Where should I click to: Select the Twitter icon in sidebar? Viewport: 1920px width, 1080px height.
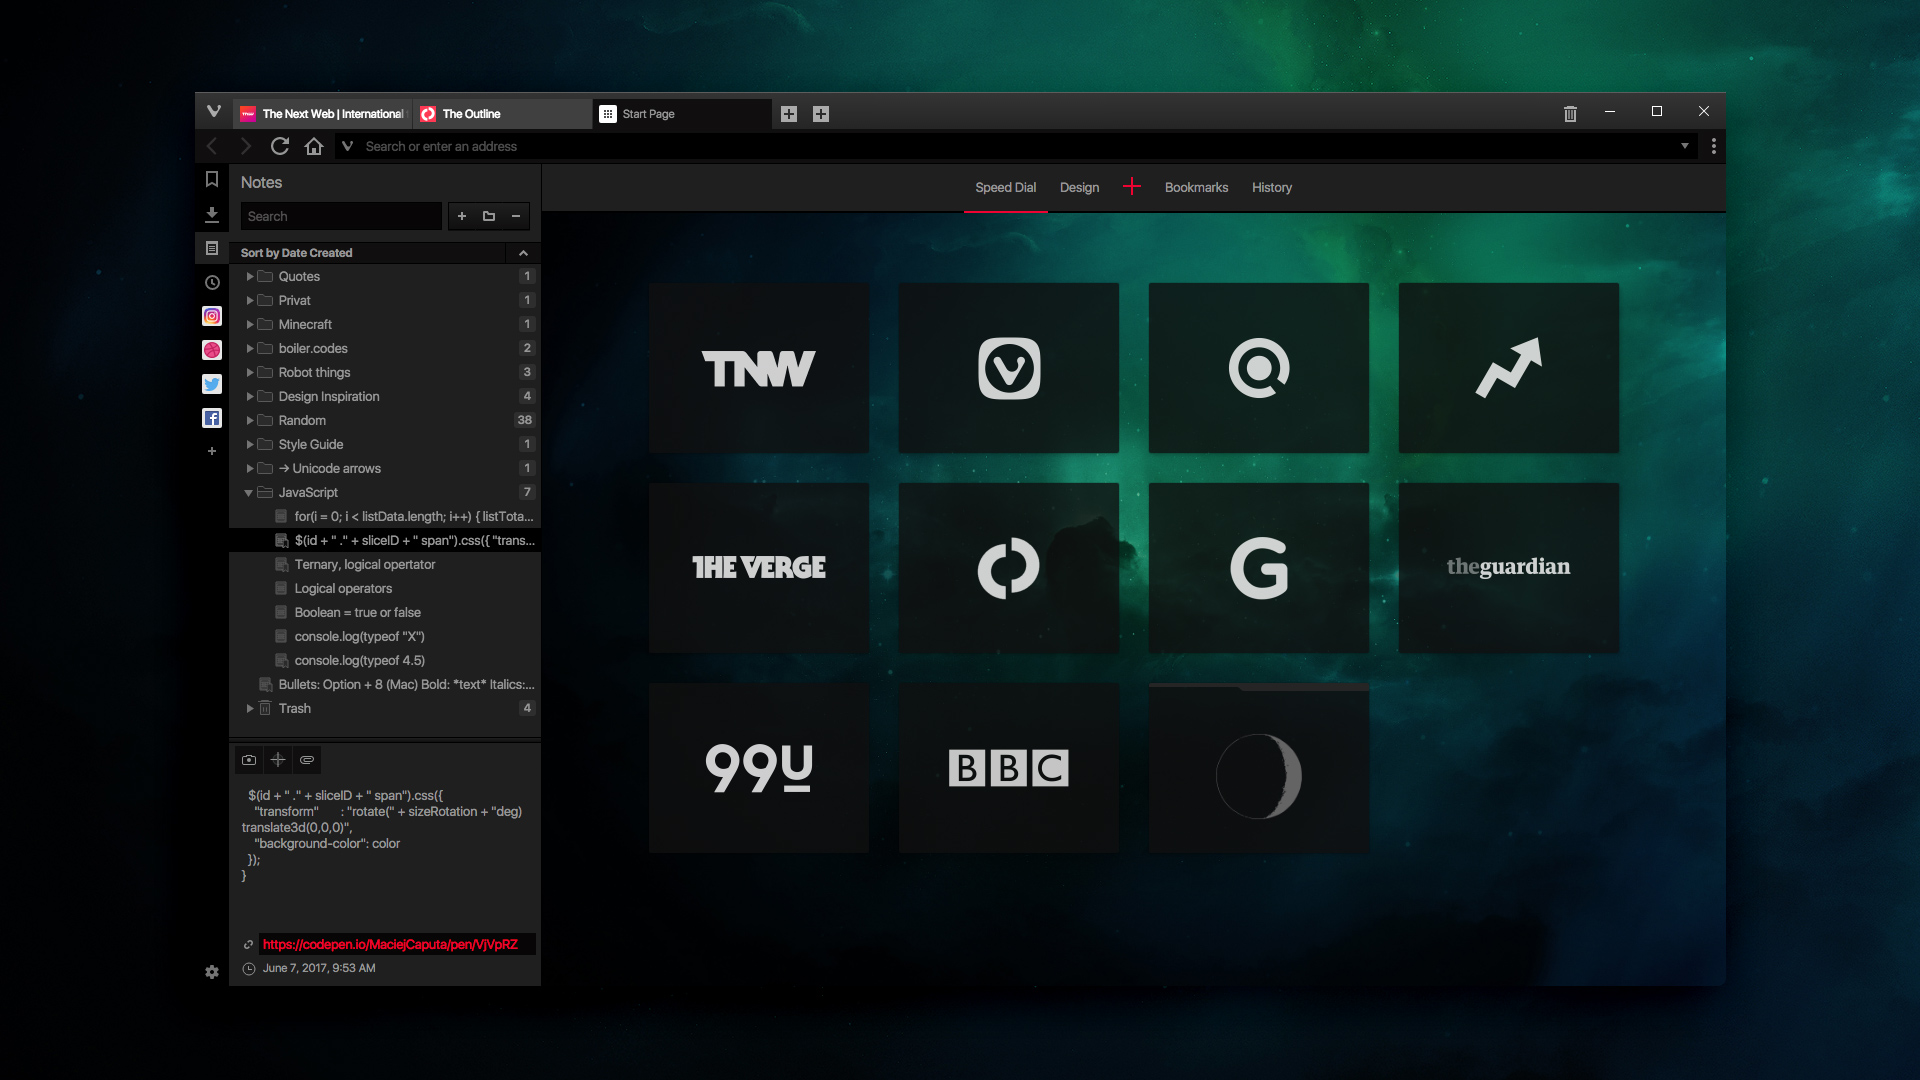coord(211,385)
